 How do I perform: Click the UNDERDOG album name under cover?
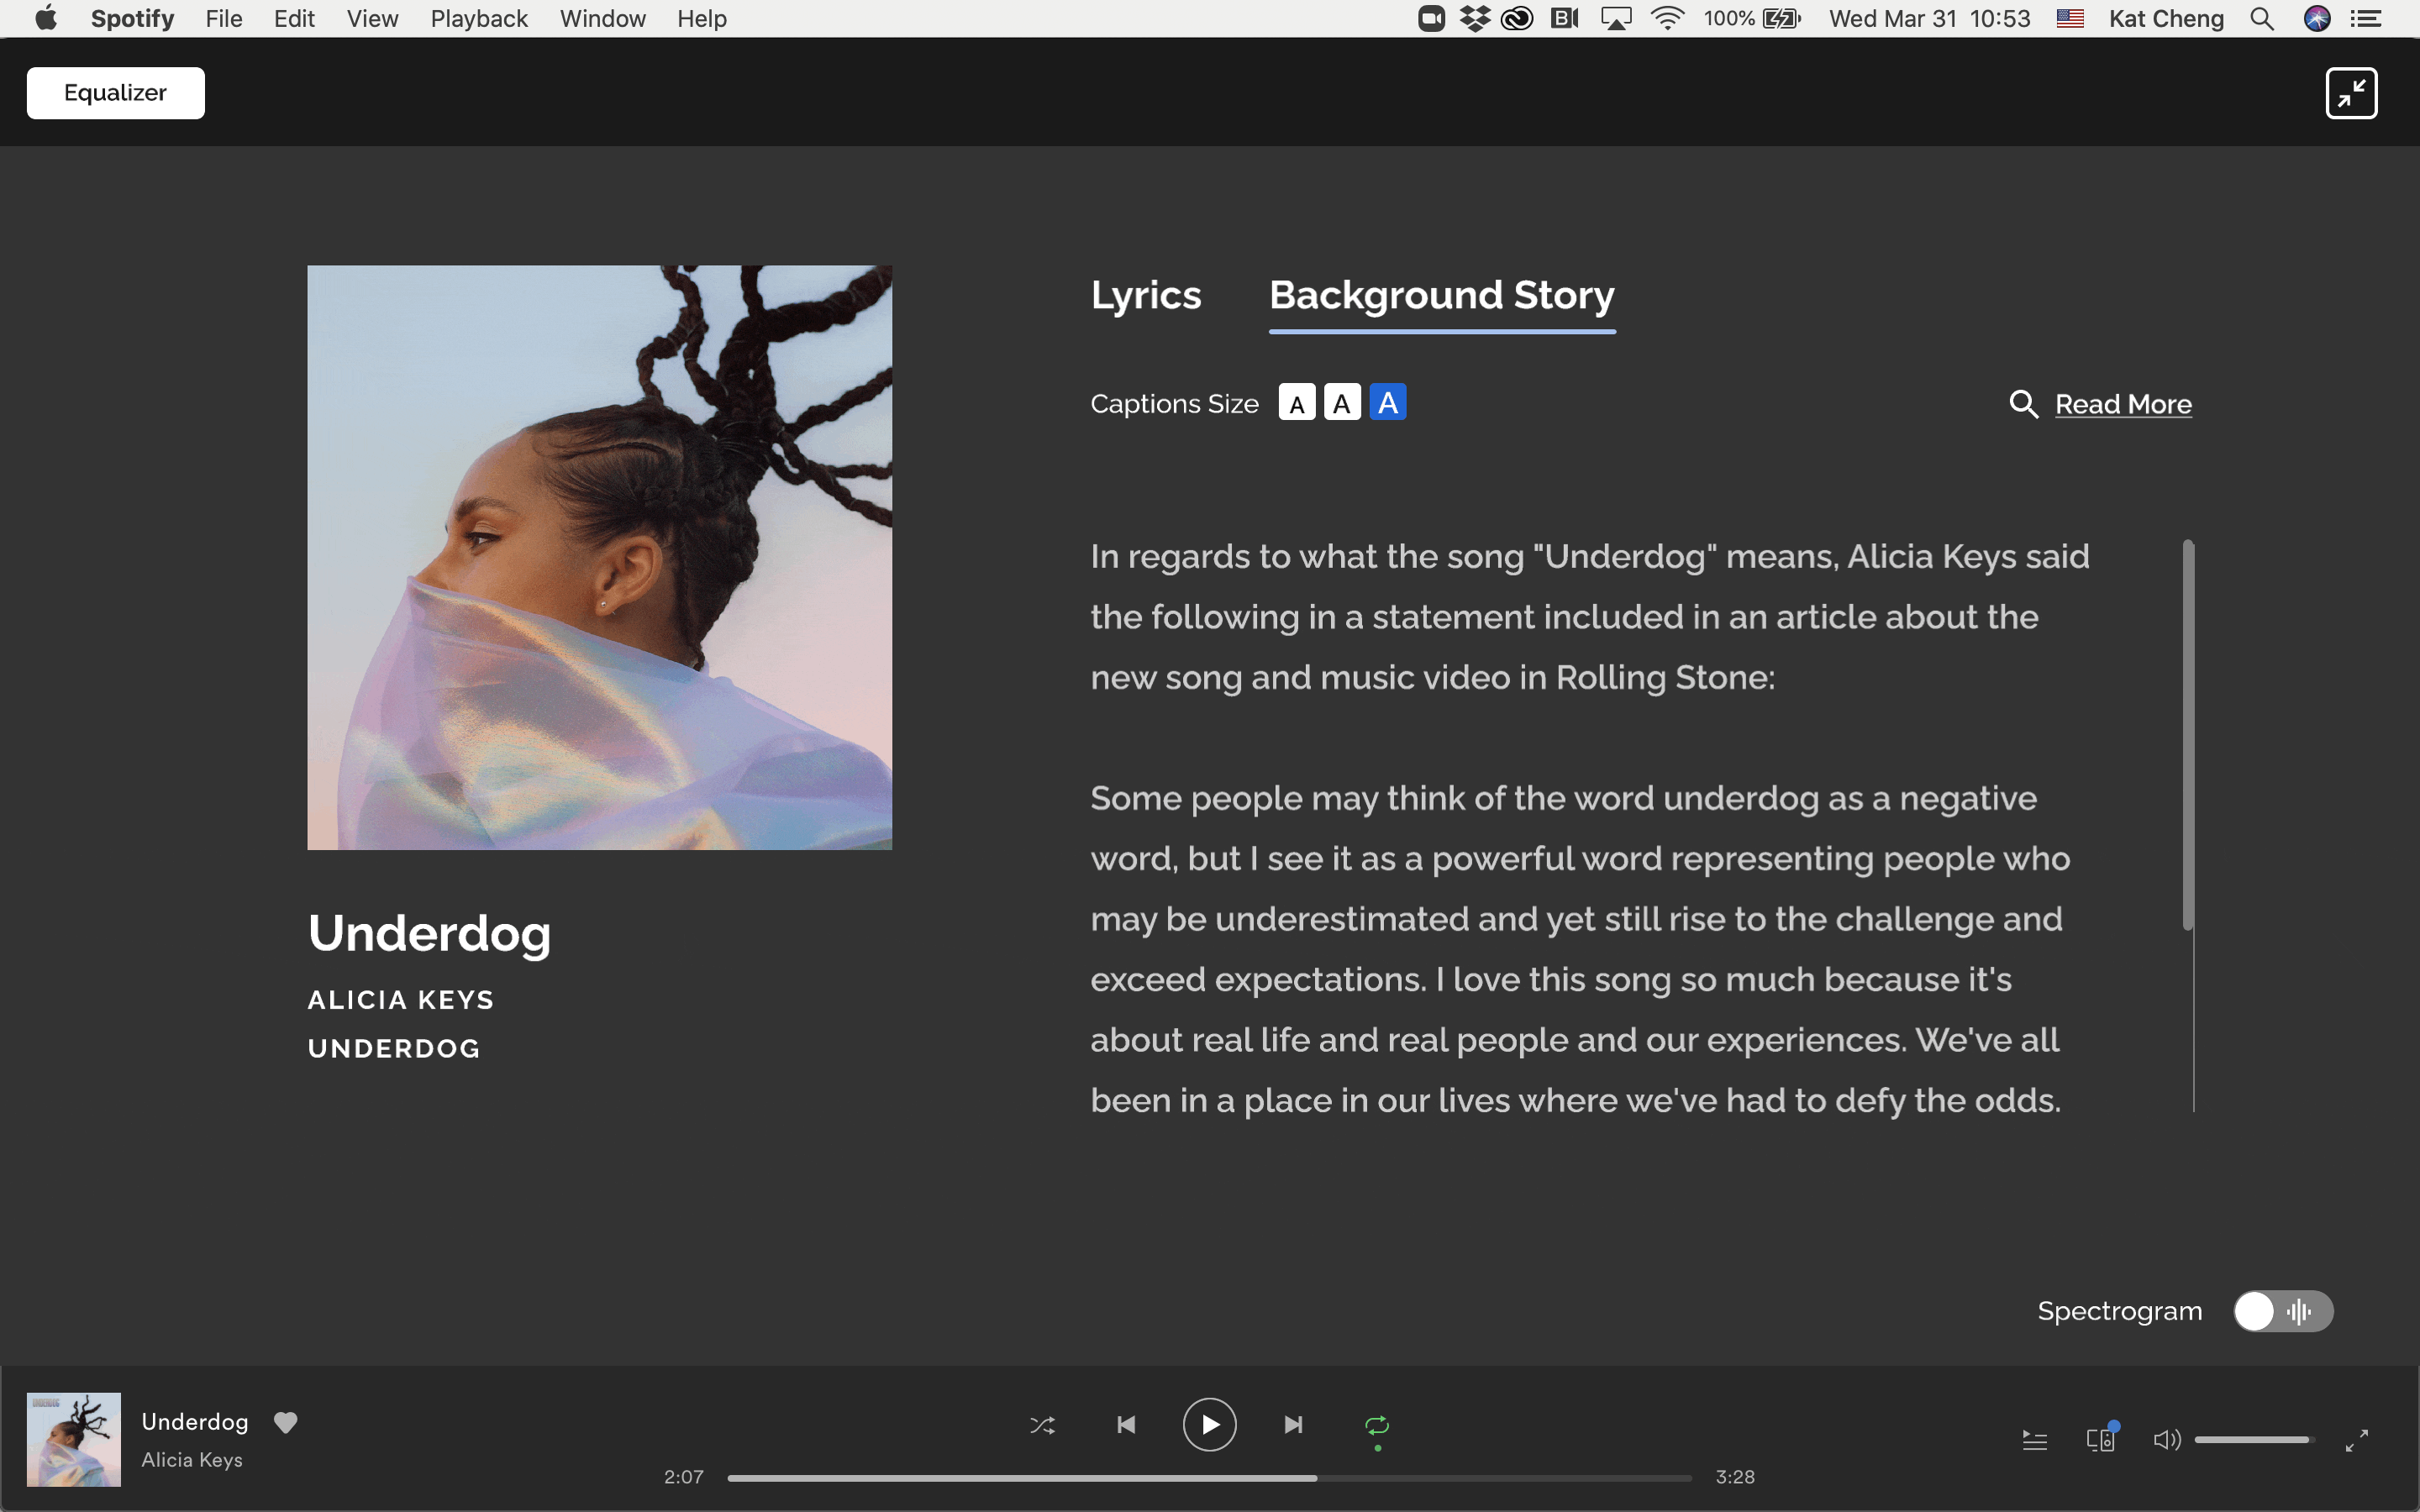tap(394, 1049)
